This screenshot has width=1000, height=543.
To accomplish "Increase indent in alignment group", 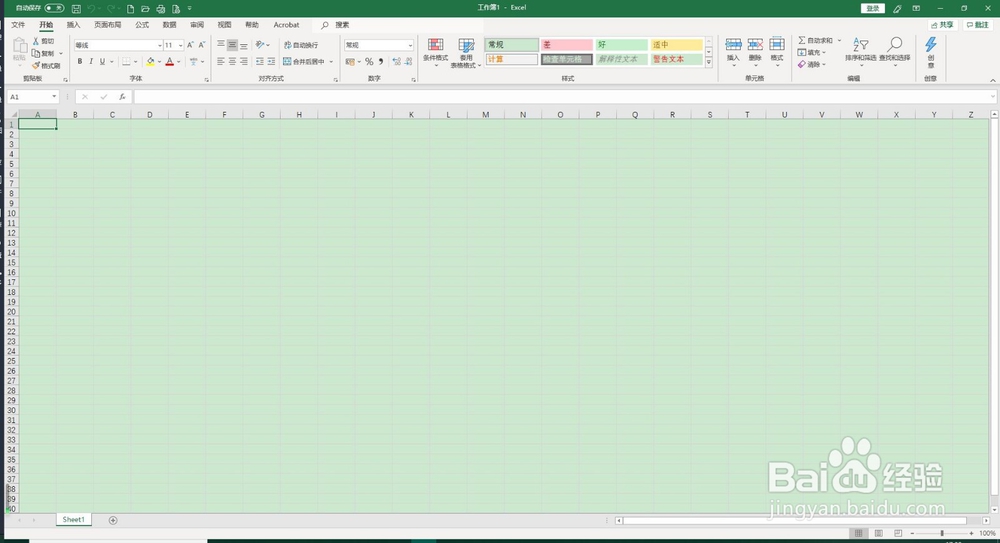I will 271,62.
